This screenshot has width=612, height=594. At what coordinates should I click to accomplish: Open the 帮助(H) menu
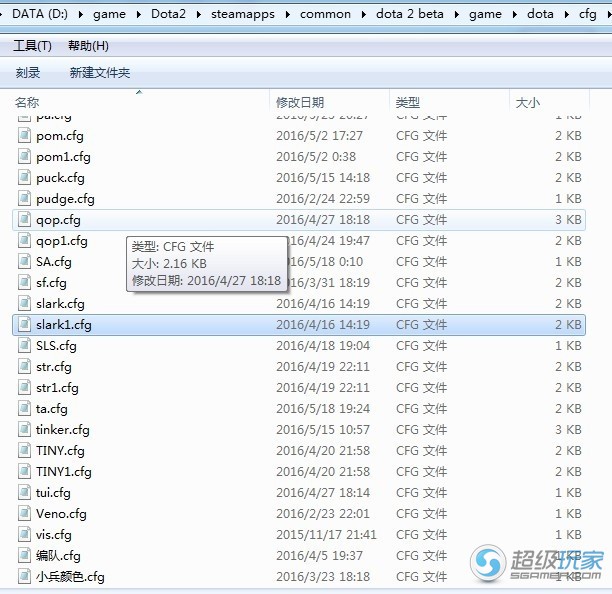point(88,46)
